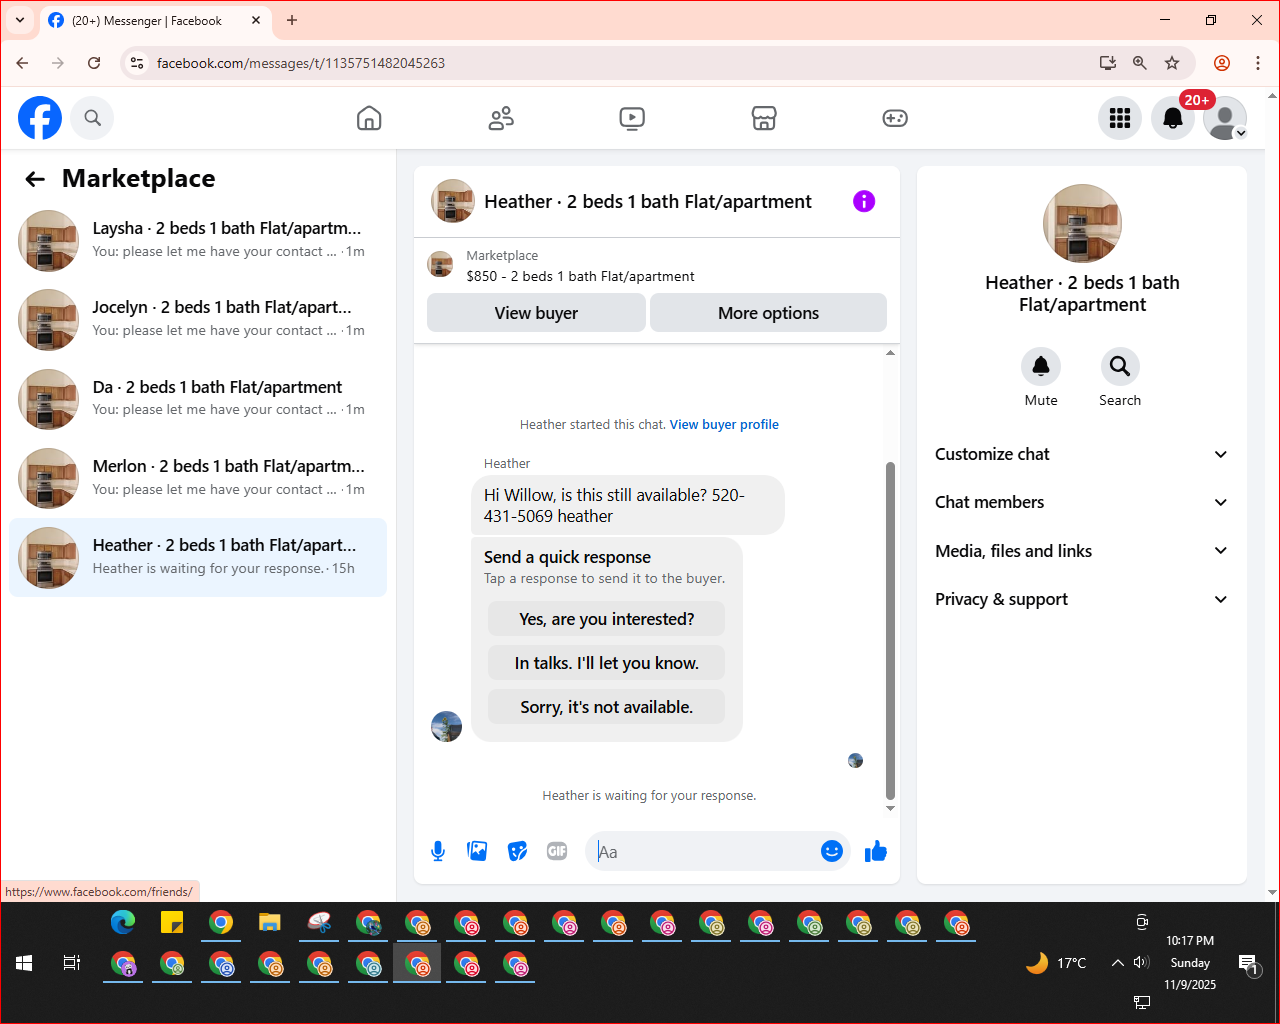View site information icon in address bar

(x=138, y=63)
